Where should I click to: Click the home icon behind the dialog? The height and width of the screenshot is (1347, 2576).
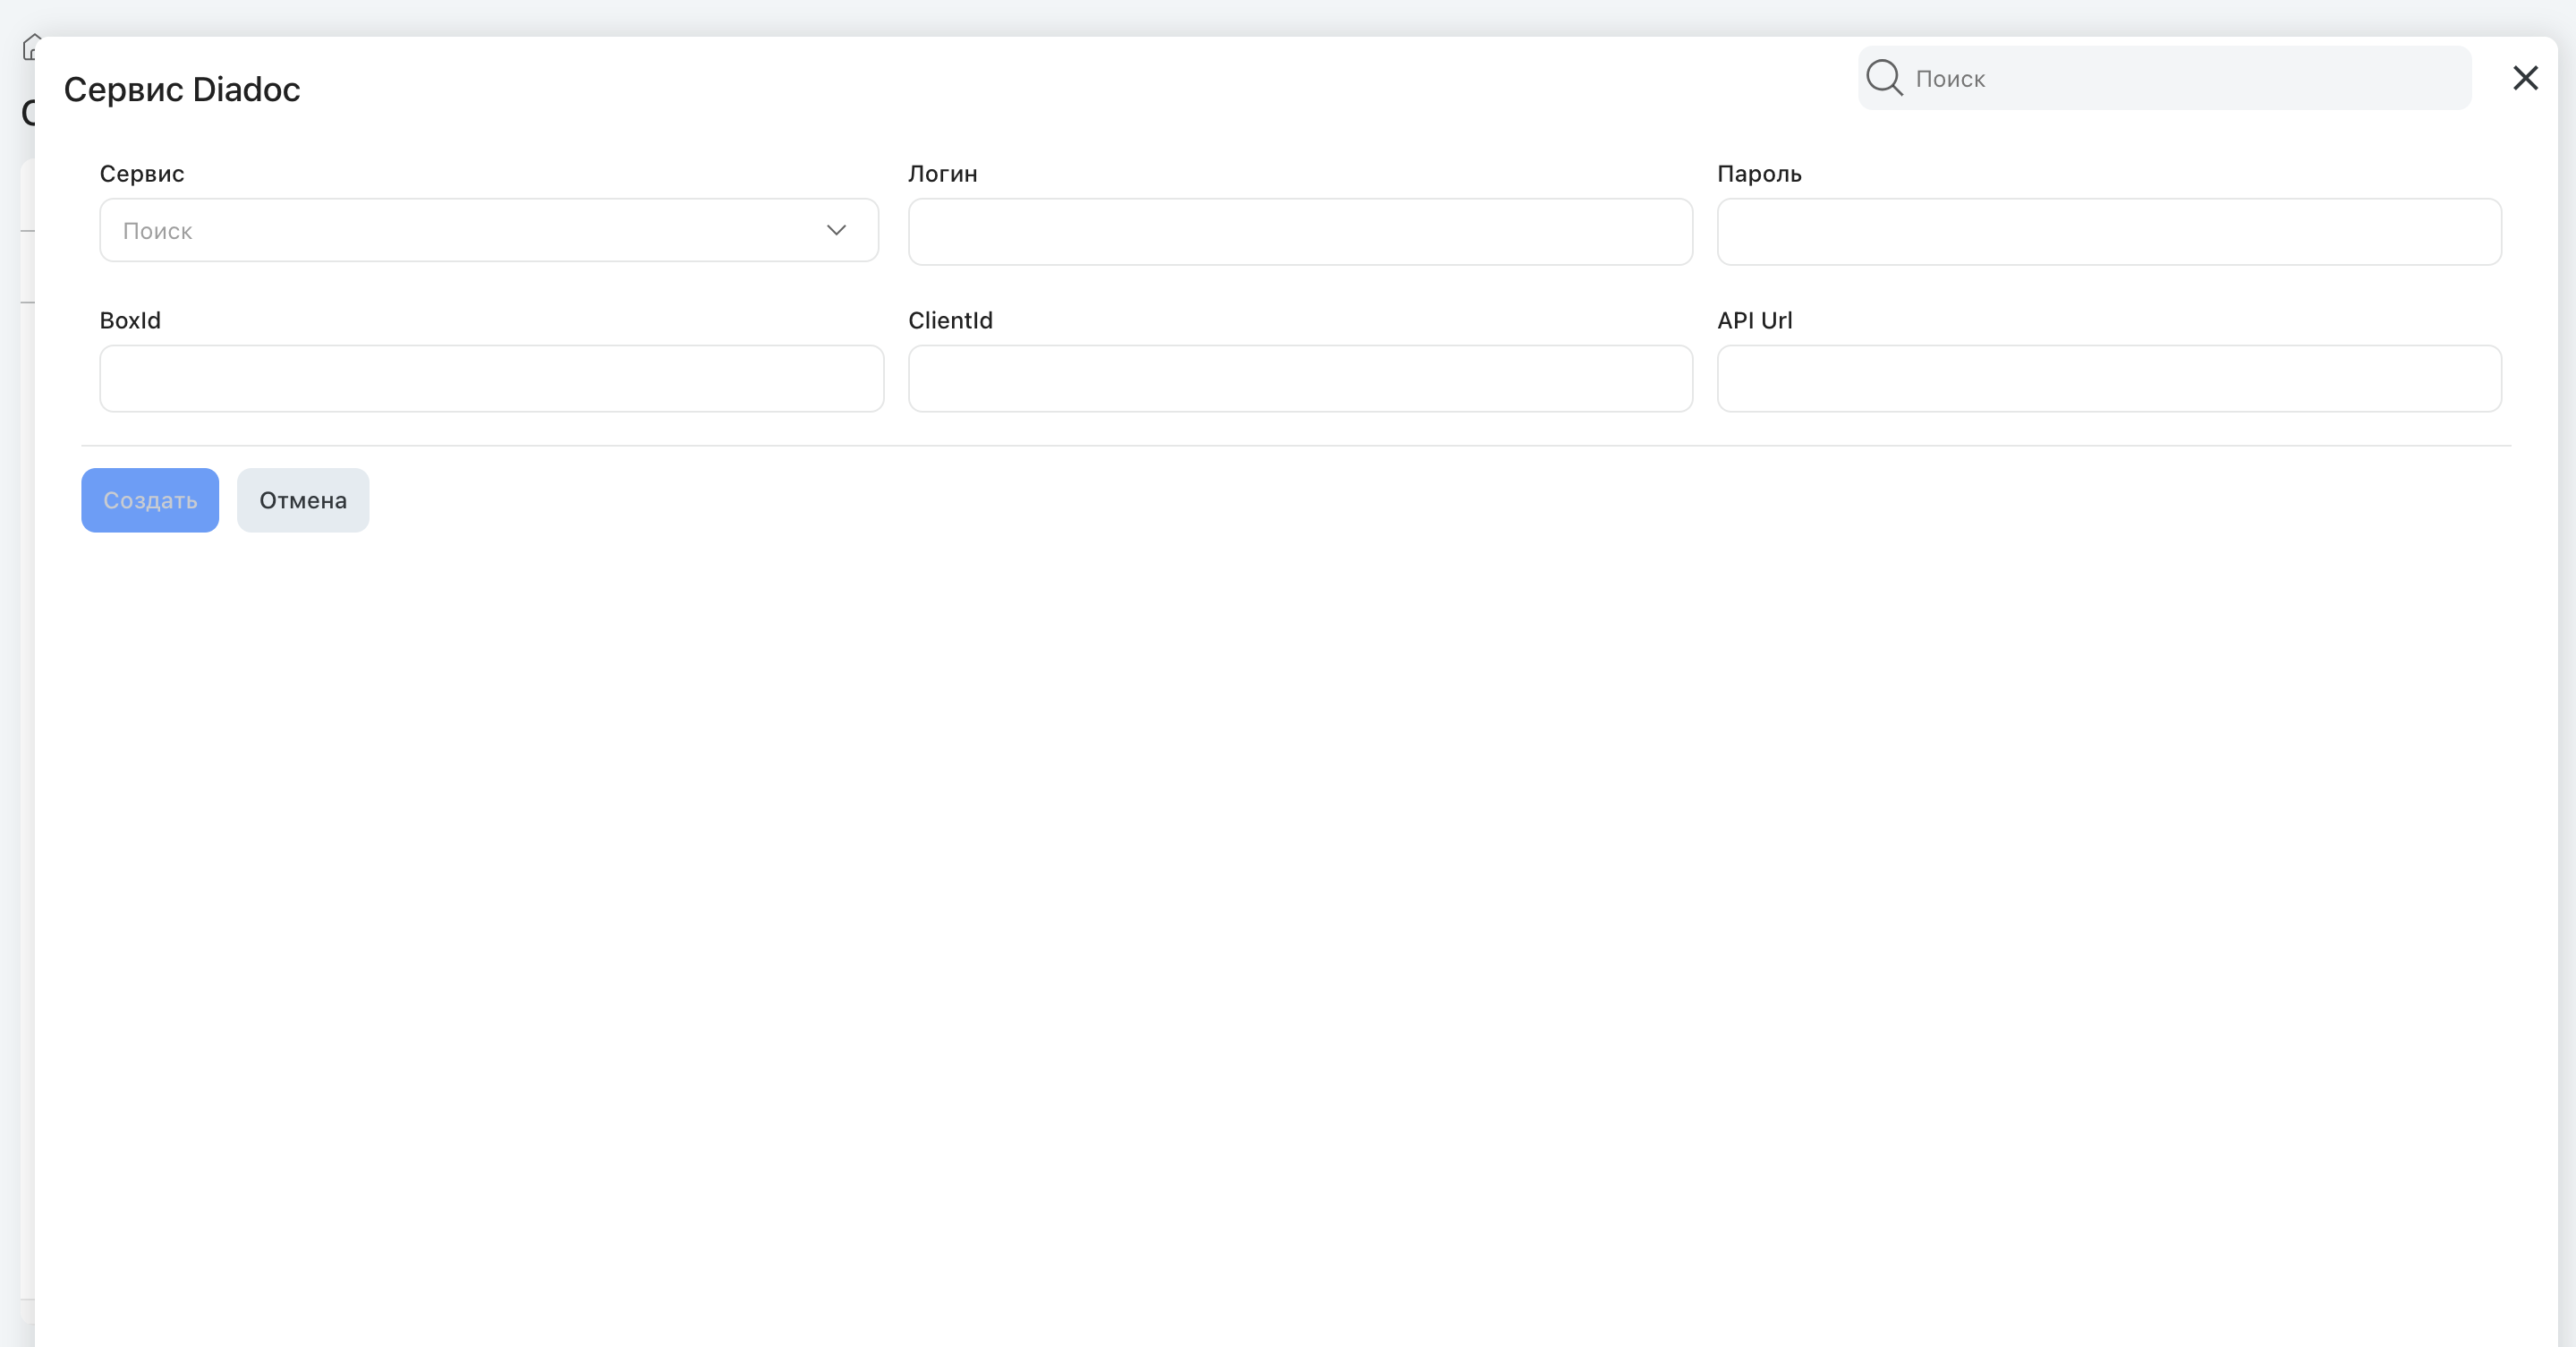click(30, 47)
